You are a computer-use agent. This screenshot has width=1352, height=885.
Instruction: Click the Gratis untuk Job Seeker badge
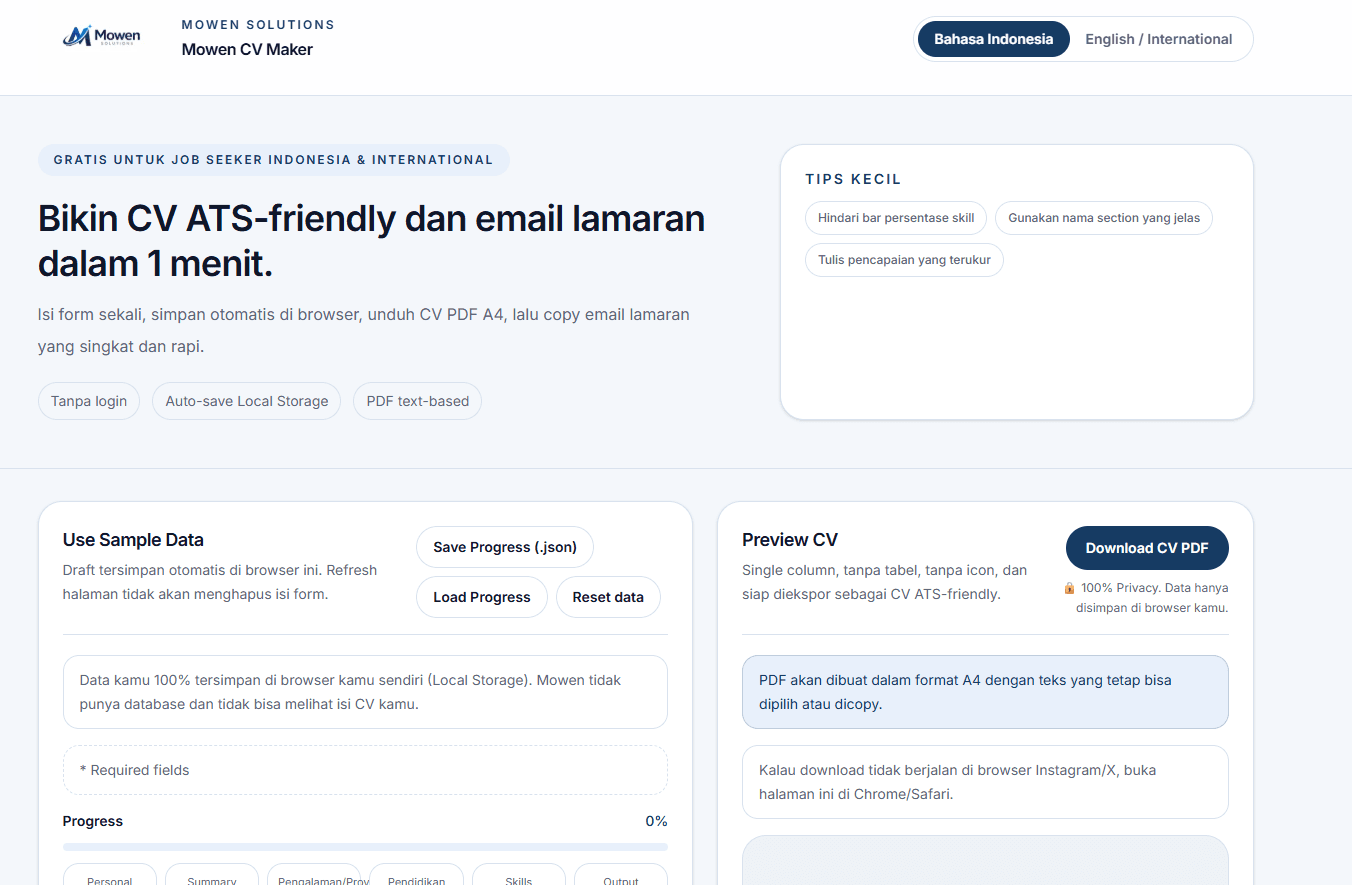click(x=274, y=160)
